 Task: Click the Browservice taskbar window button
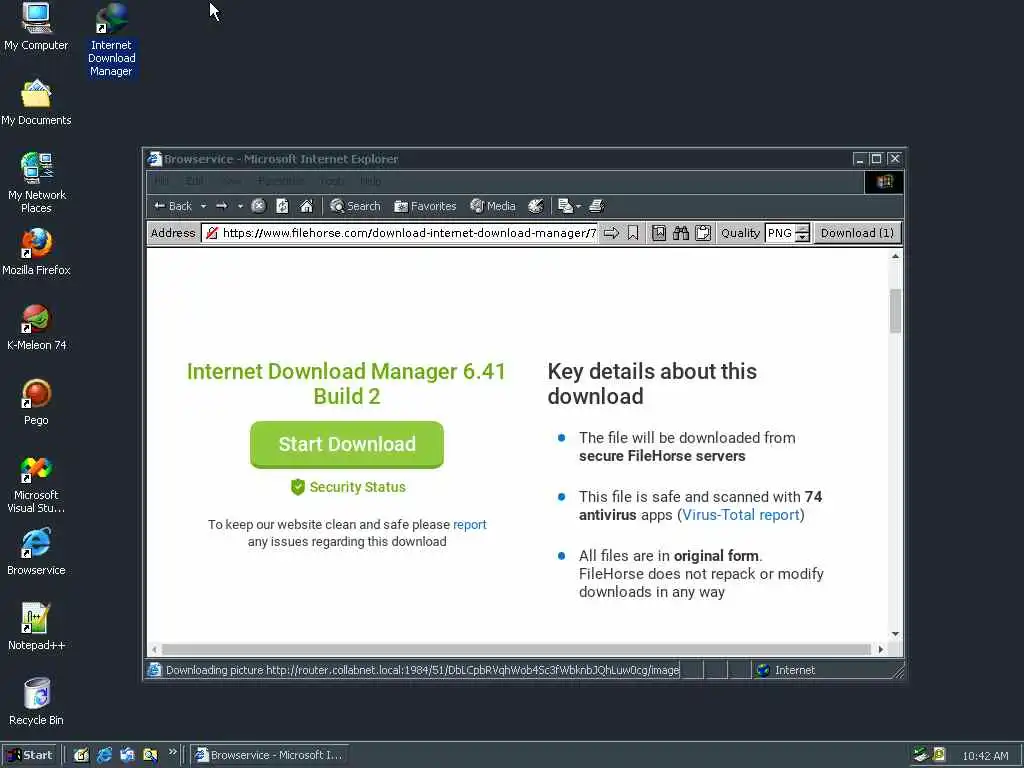(x=269, y=755)
